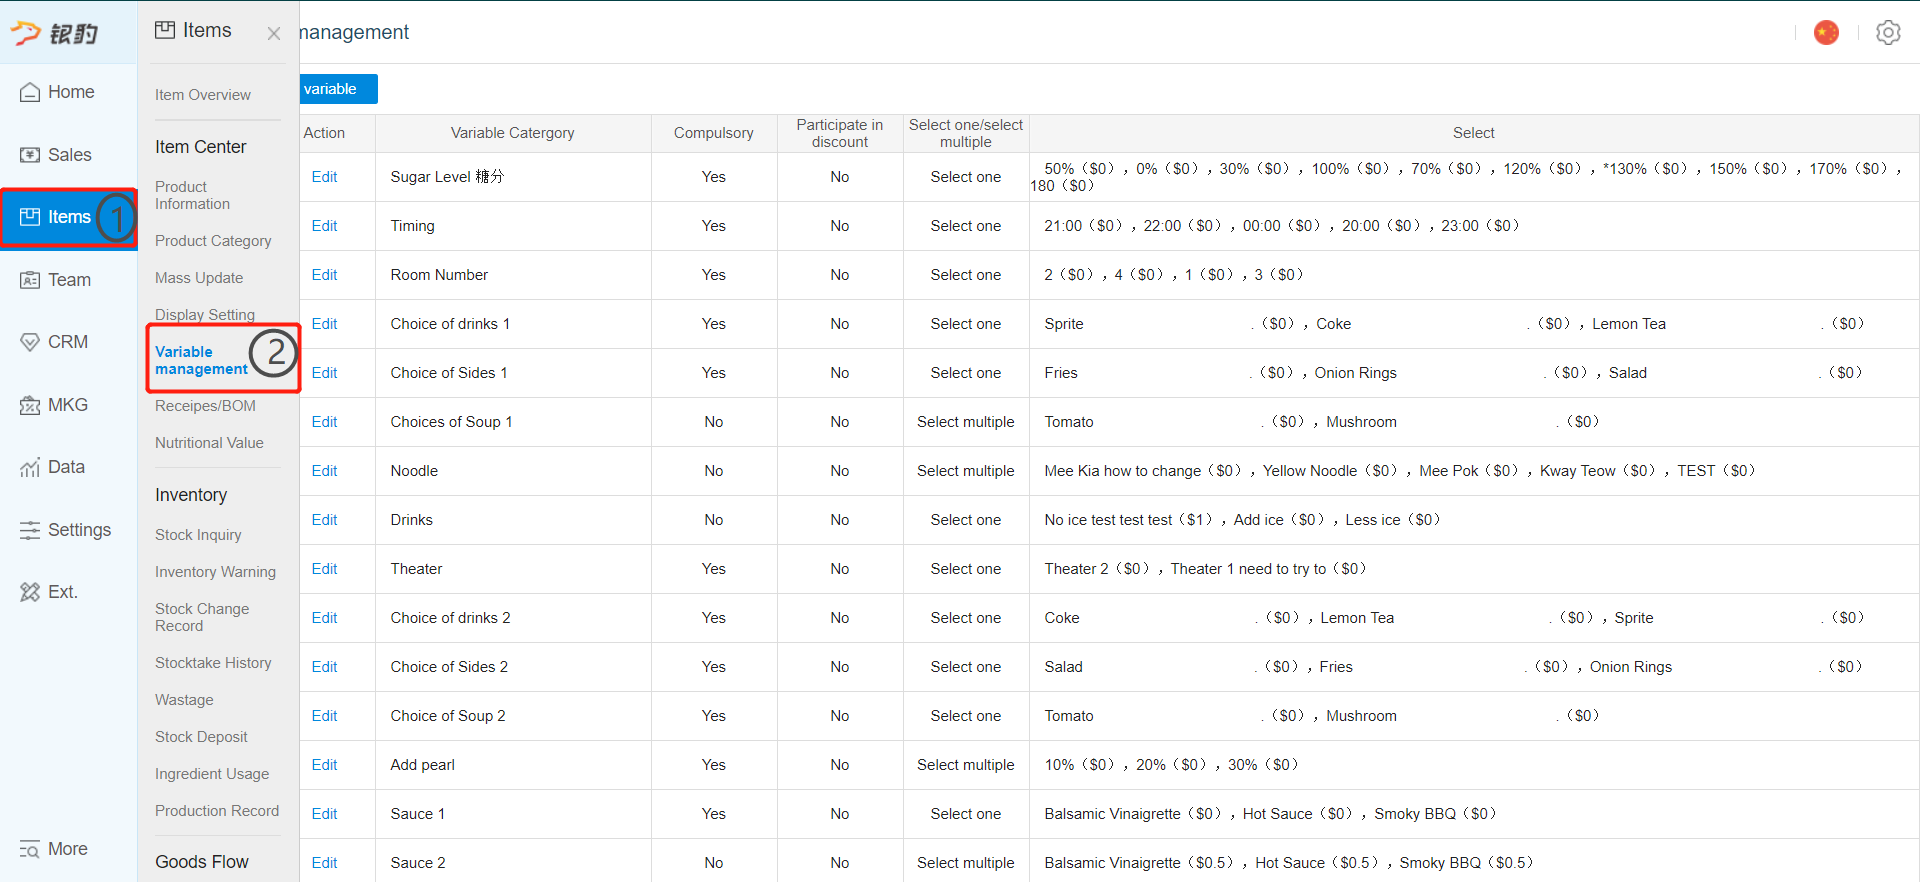Screen dimensions: 1920x882
Task: Select the 'Choice of Soup 2' category cell
Action: tap(513, 716)
